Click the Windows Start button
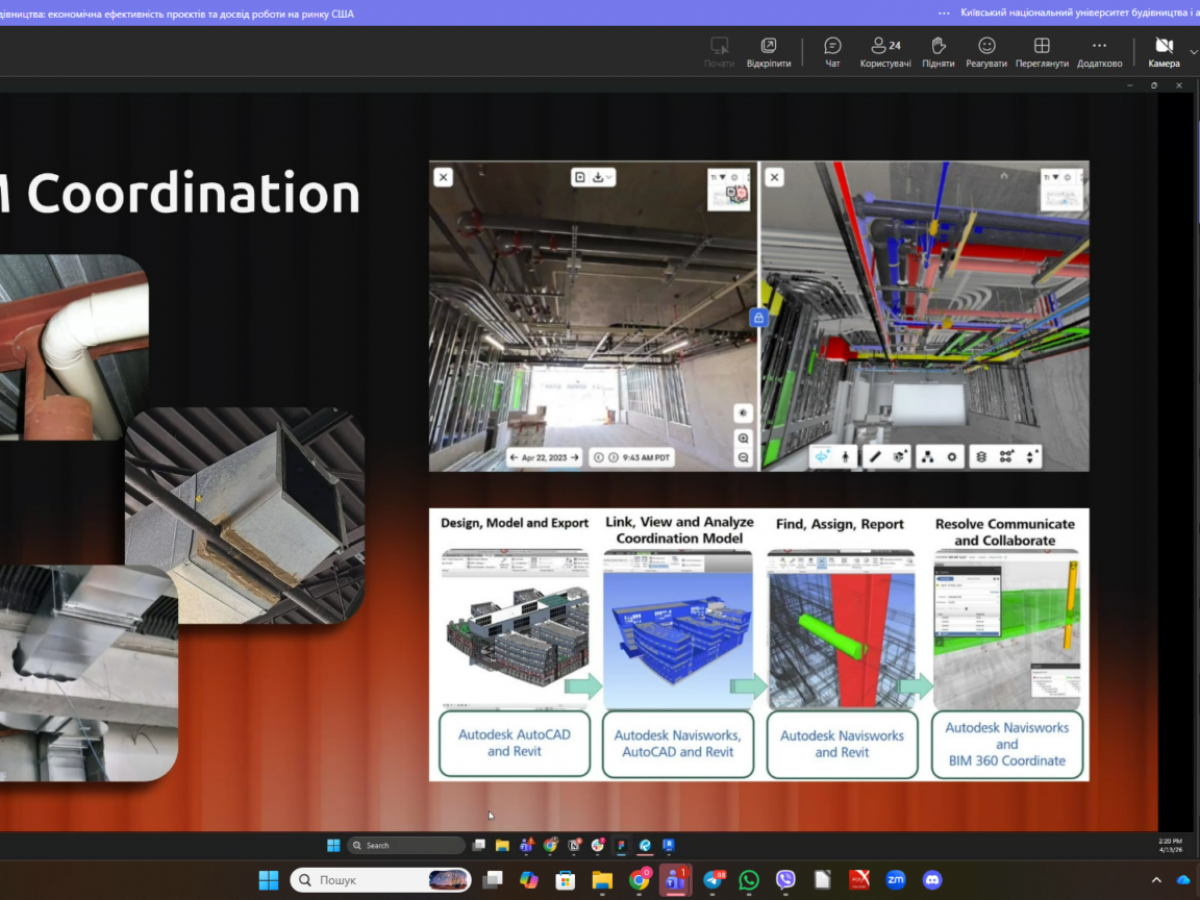The height and width of the screenshot is (900, 1200). pyautogui.click(x=269, y=880)
